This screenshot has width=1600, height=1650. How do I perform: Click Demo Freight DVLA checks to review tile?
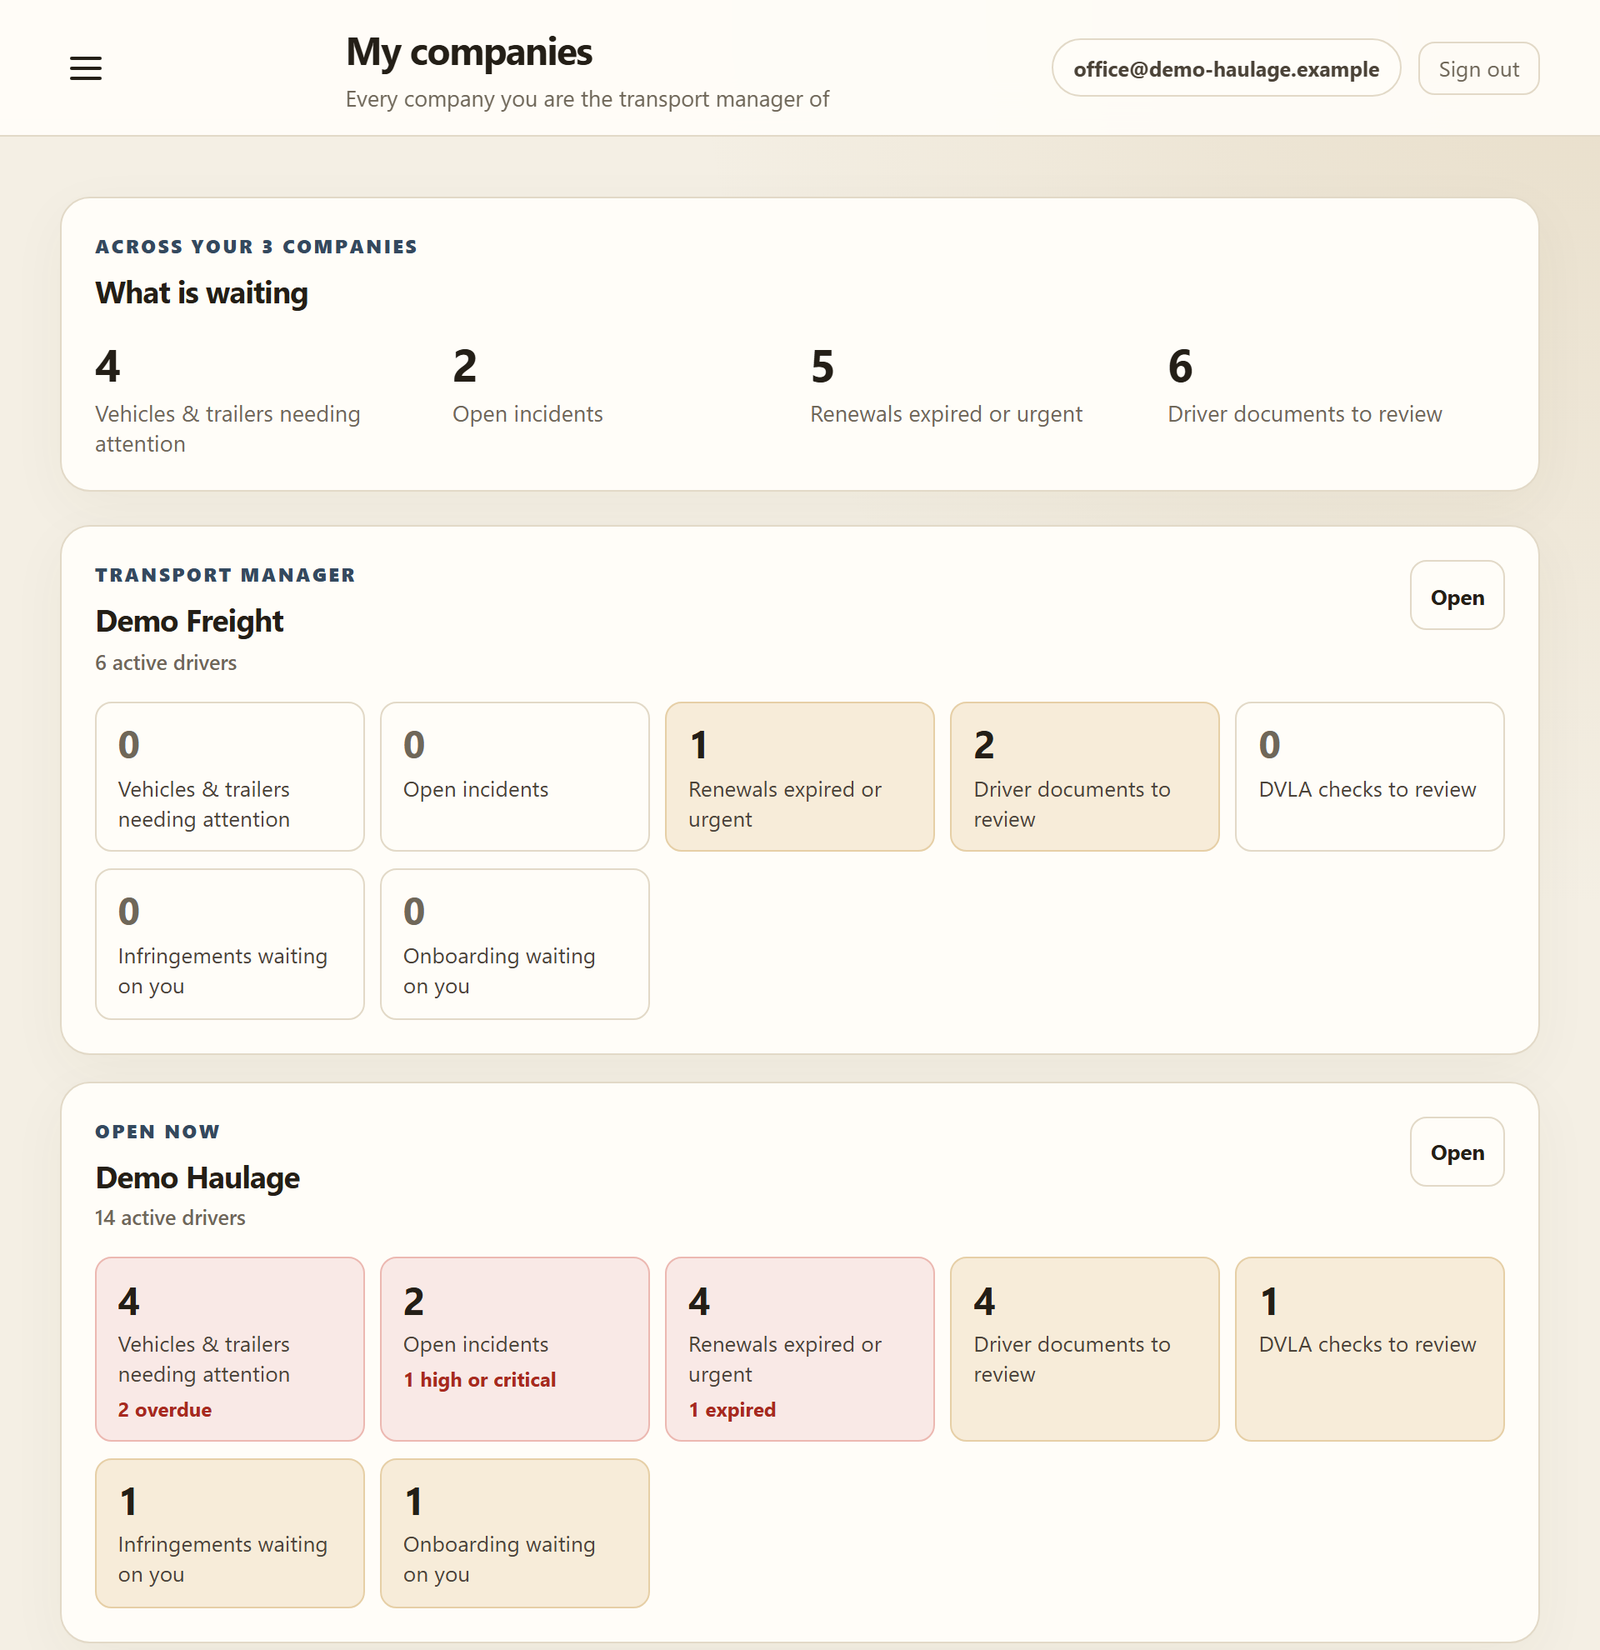coord(1370,776)
